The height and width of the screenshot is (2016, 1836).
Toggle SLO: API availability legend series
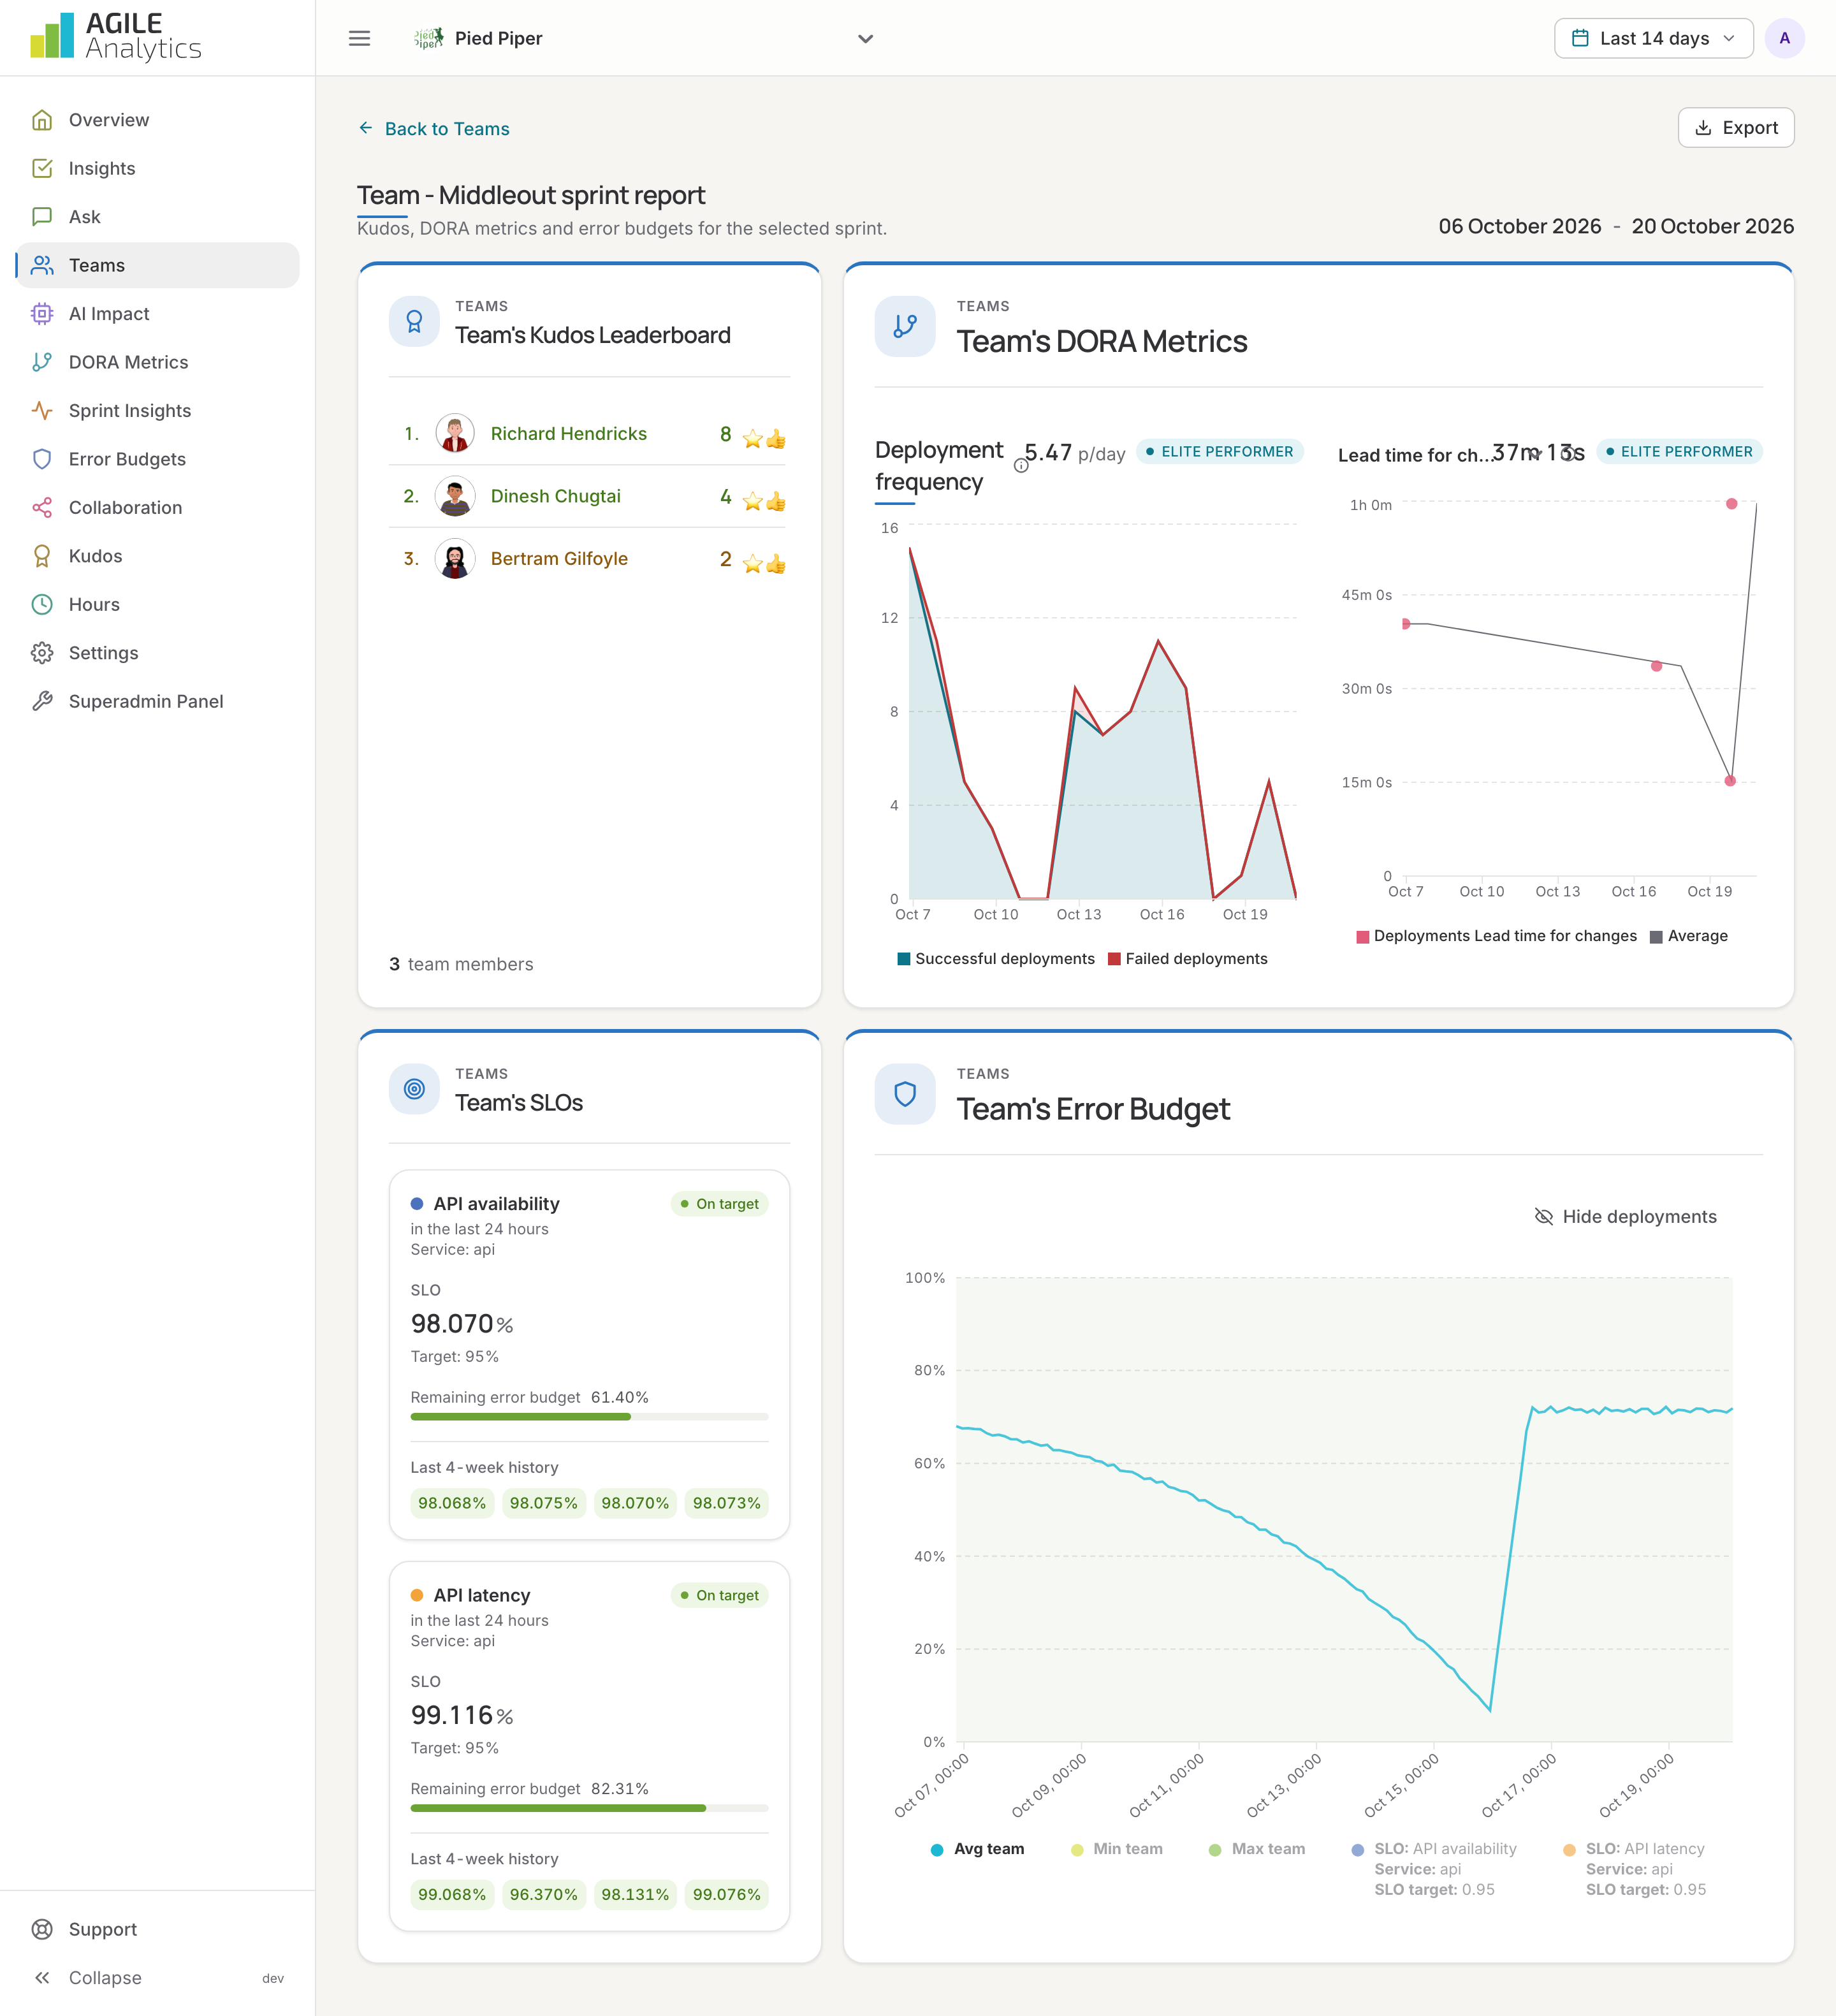point(1433,1869)
